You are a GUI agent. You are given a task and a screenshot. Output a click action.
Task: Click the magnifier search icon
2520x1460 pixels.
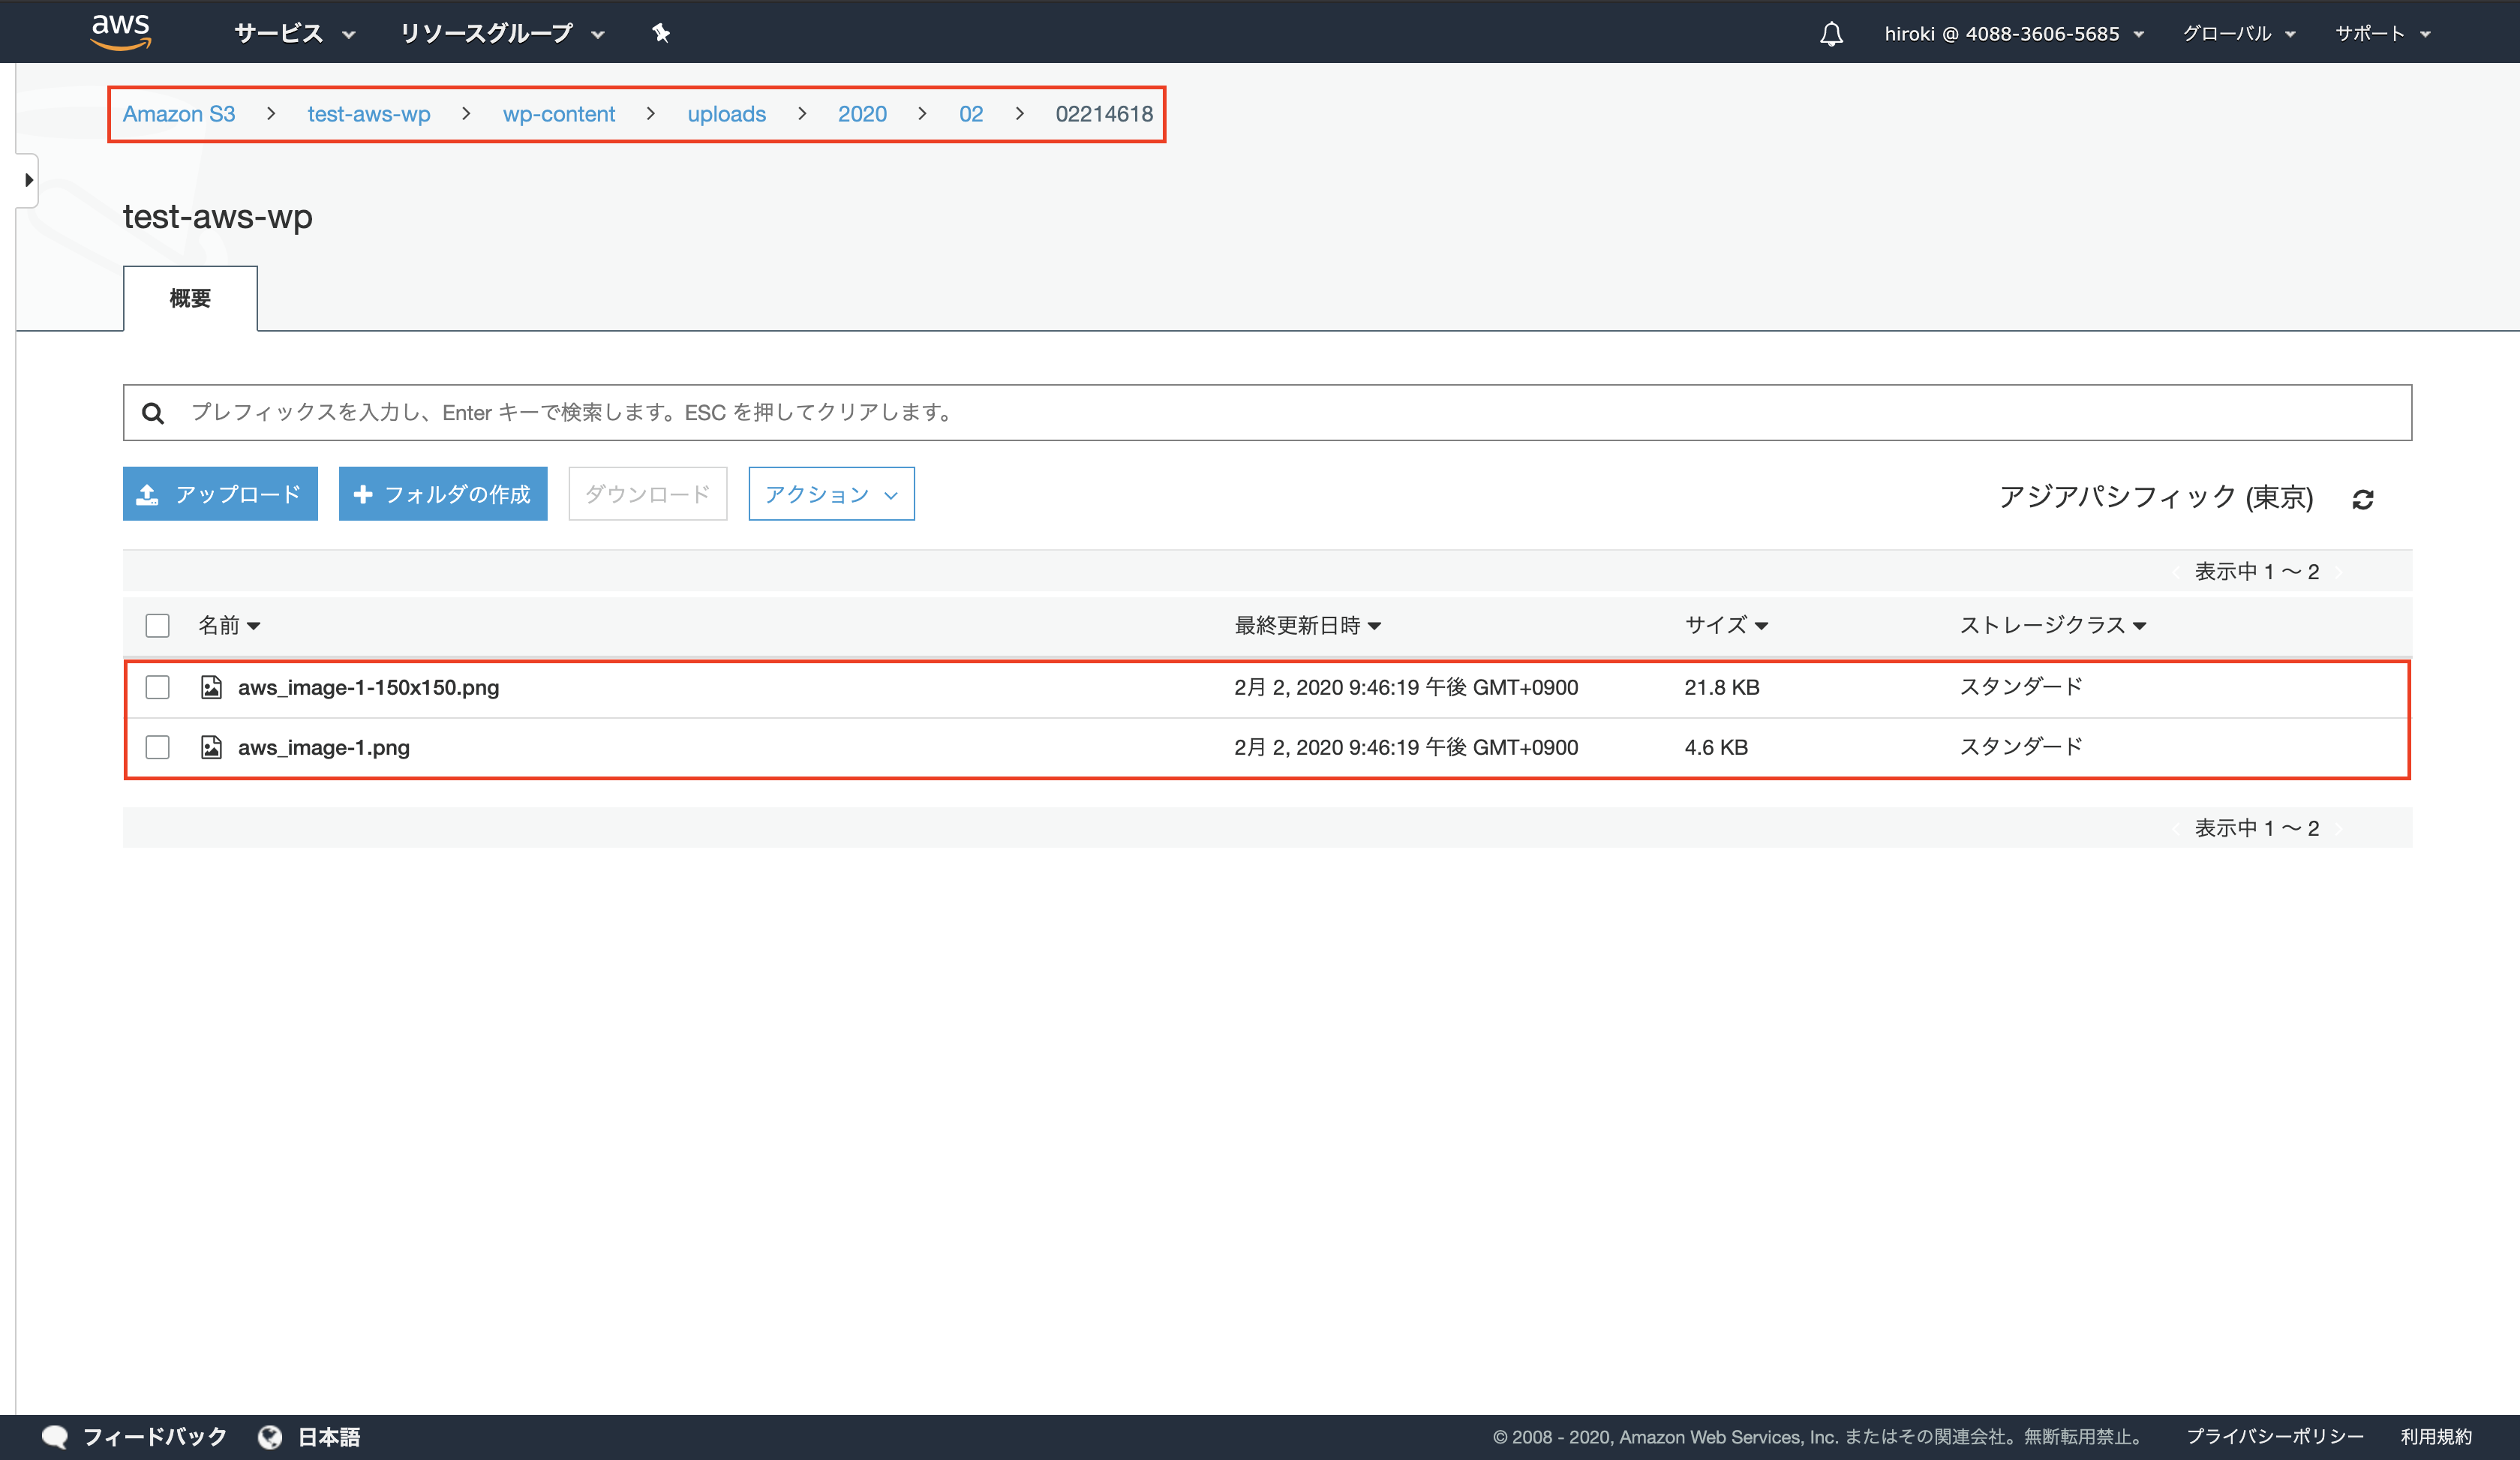tap(153, 413)
